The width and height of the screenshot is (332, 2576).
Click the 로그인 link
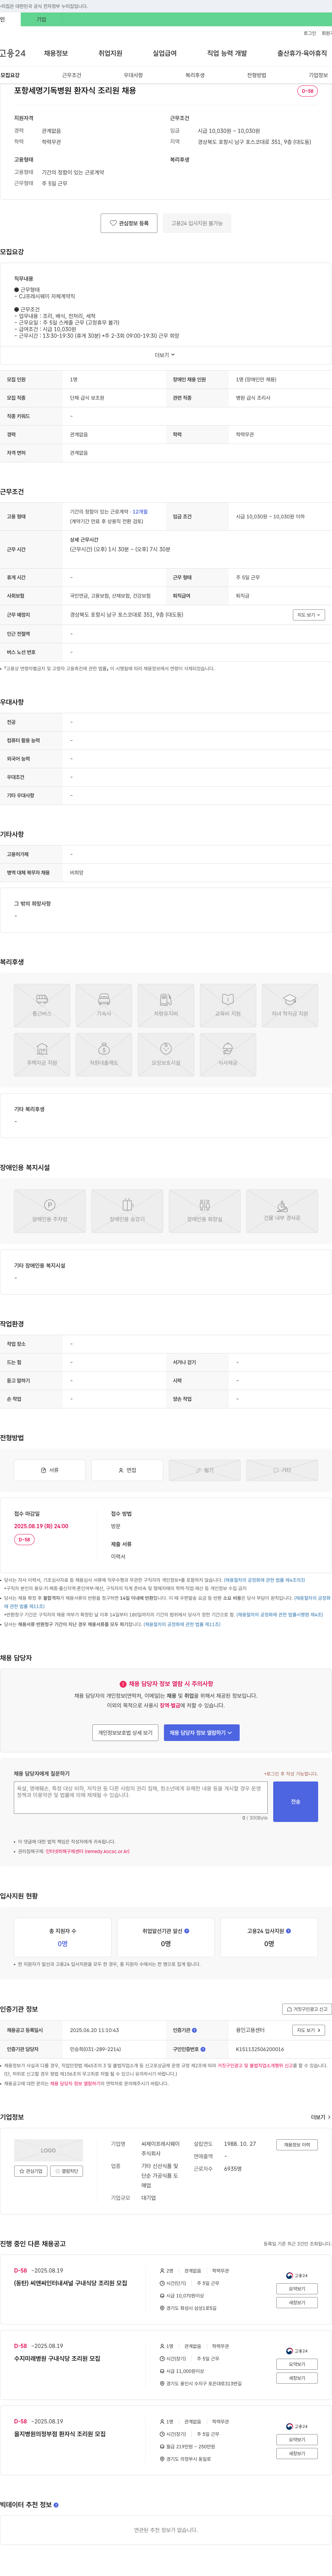(x=310, y=33)
